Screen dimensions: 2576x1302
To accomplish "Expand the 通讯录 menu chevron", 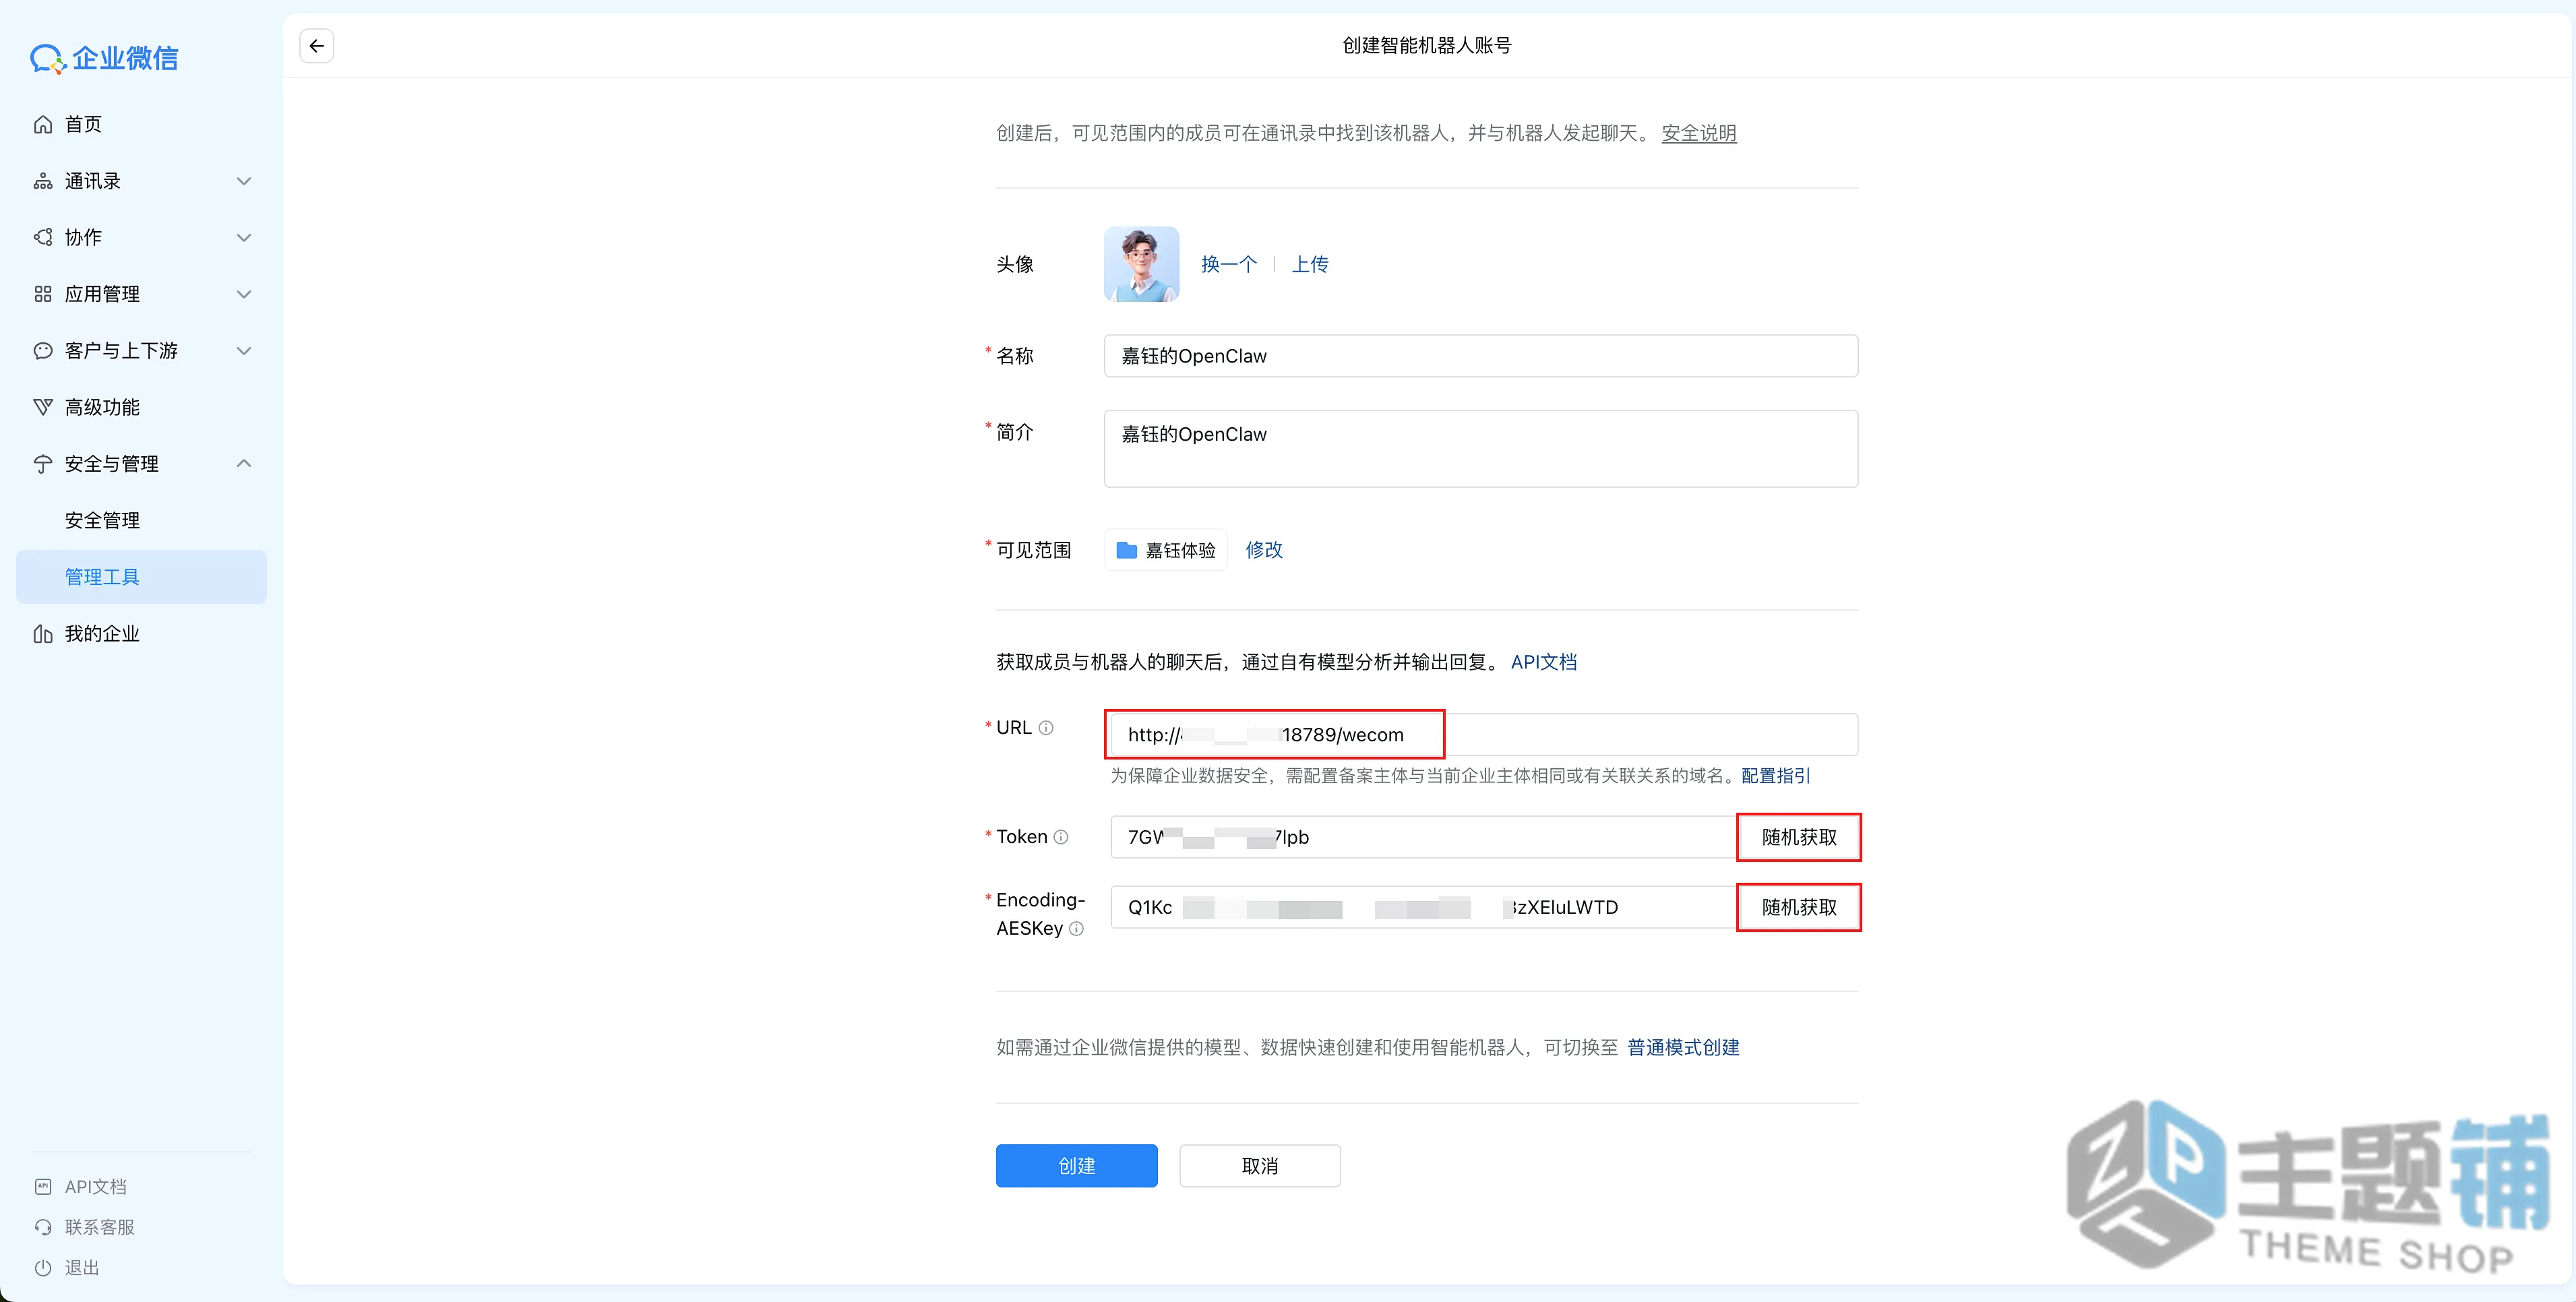I will (243, 181).
